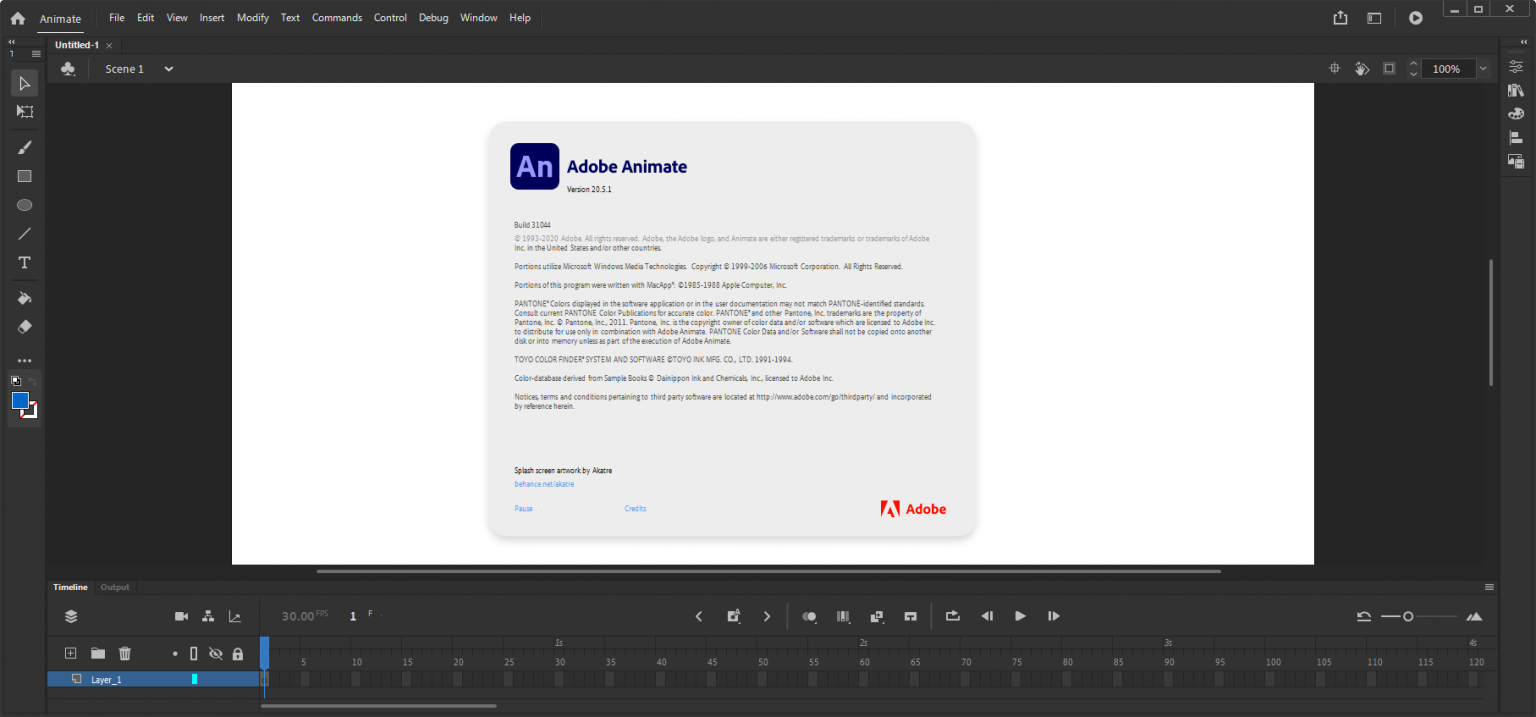Click the Add Camera icon
This screenshot has height=717, width=1536.
click(182, 616)
